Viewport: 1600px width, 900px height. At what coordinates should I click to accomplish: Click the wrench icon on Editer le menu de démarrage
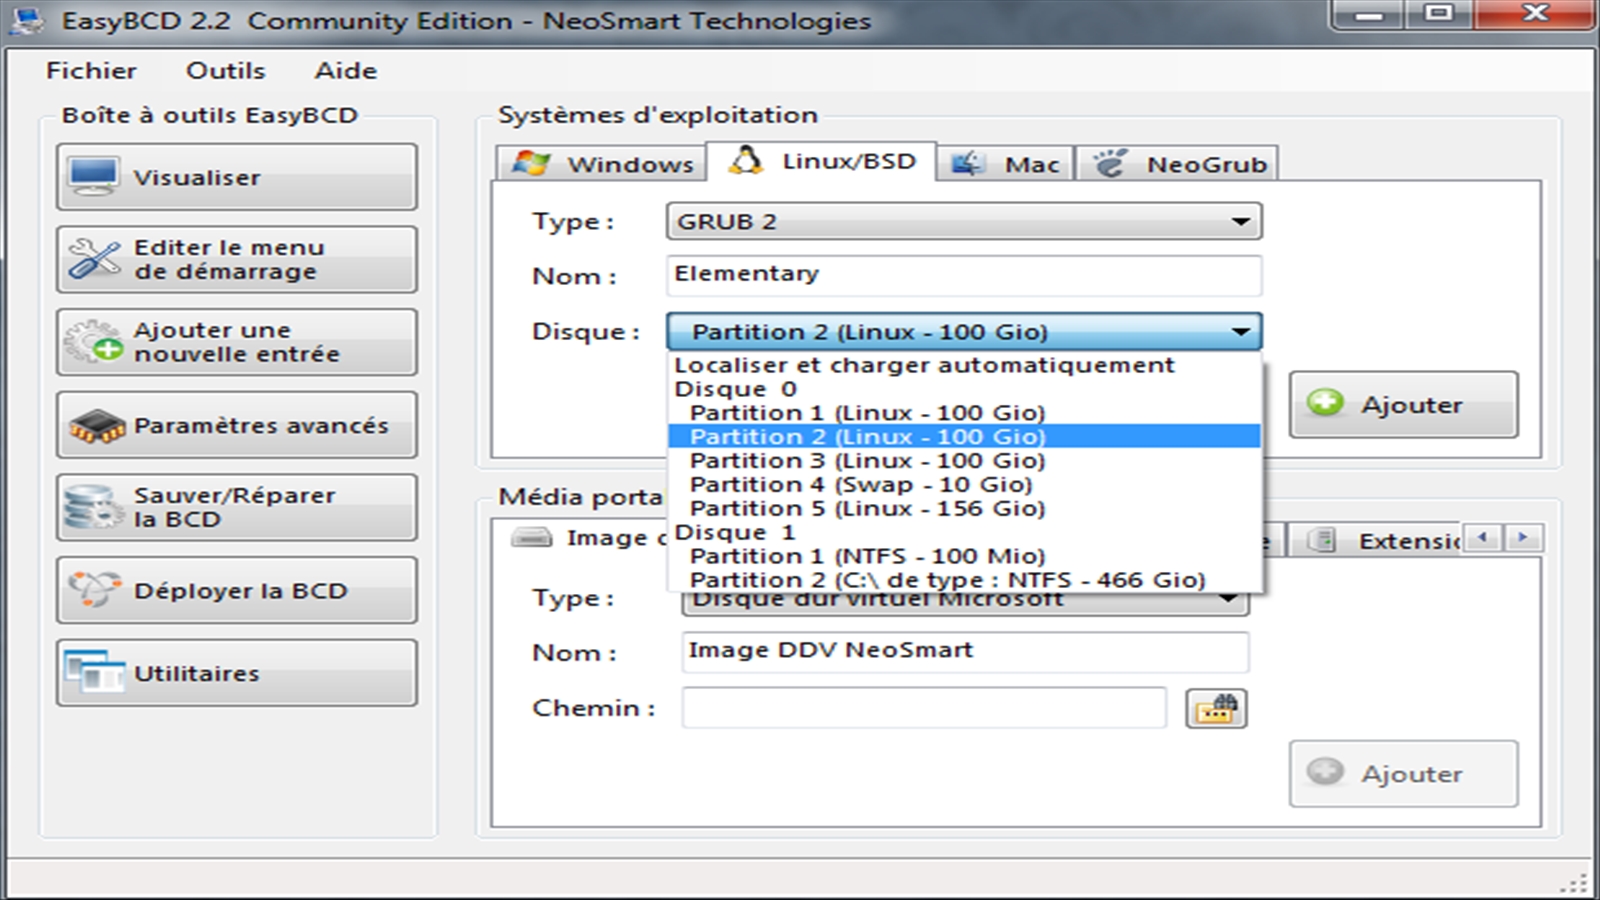pos(94,259)
